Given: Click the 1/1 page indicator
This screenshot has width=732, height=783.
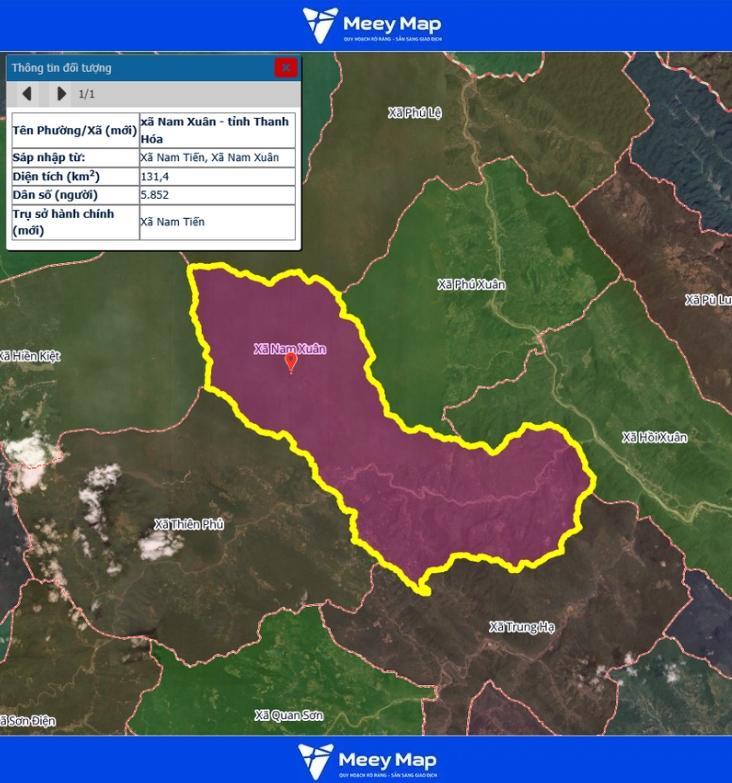Looking at the screenshot, I should click(87, 94).
